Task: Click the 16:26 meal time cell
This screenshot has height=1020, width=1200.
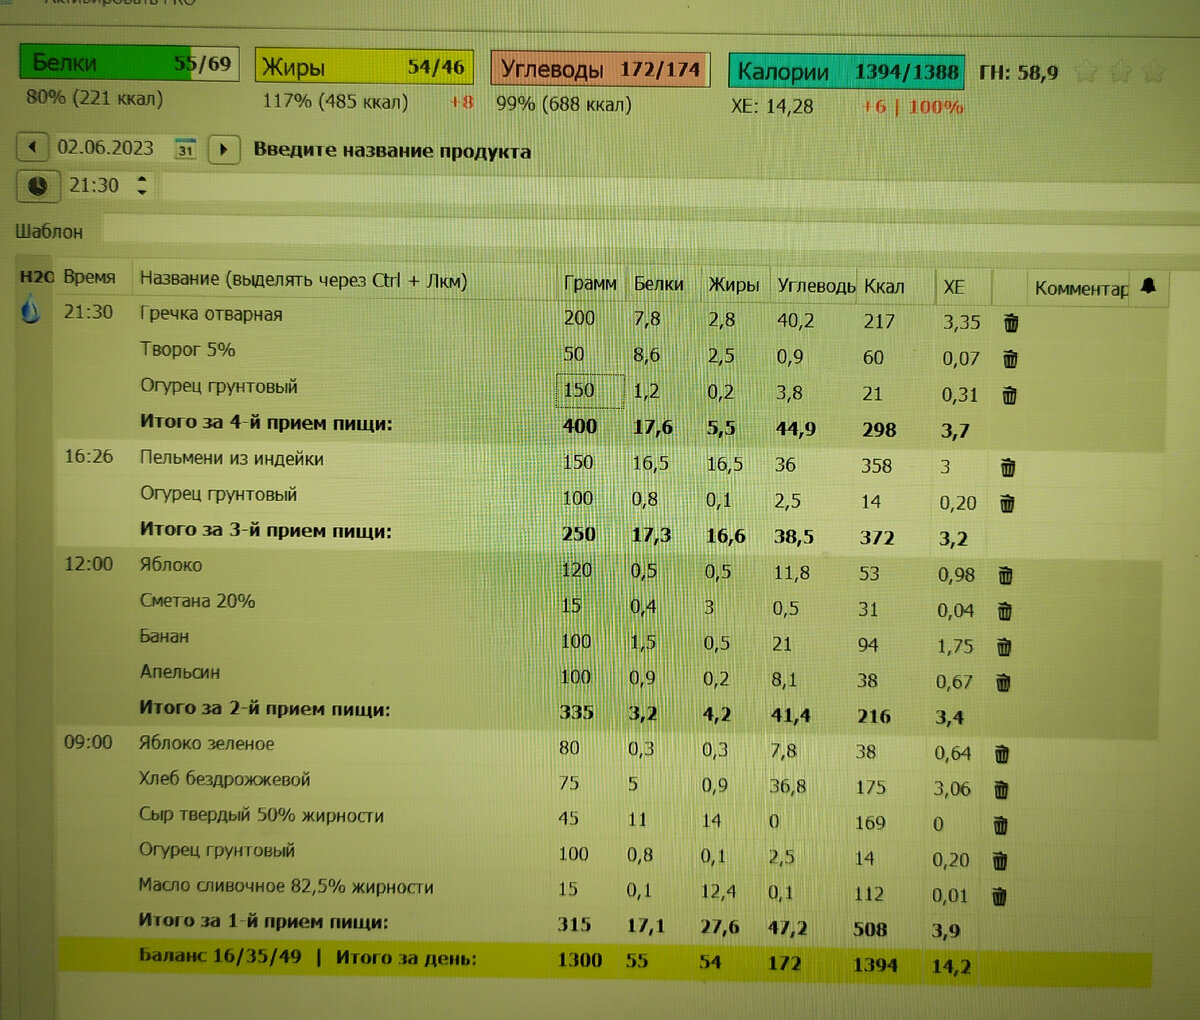Action: coord(89,457)
